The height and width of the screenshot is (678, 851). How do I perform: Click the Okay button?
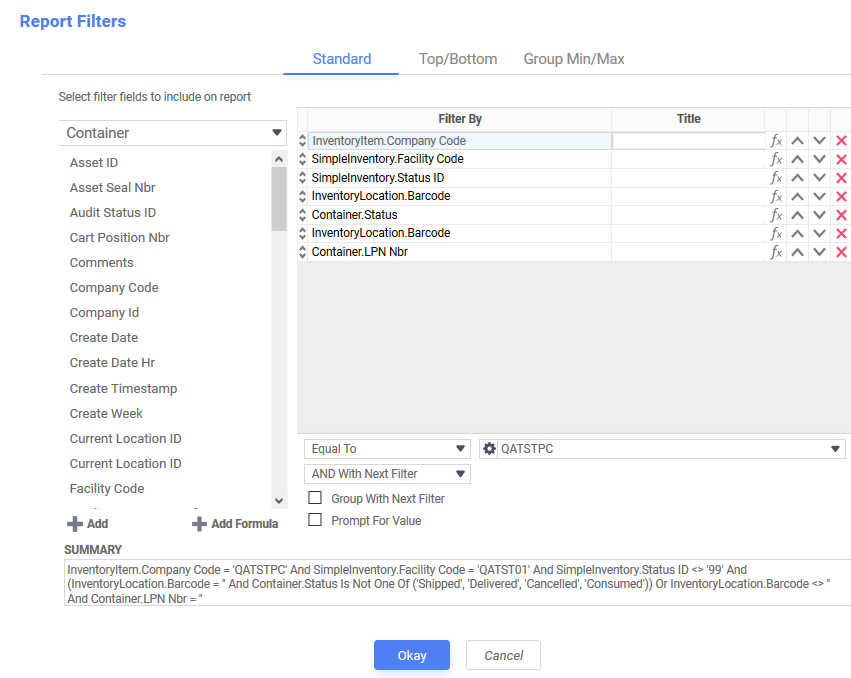coord(411,655)
